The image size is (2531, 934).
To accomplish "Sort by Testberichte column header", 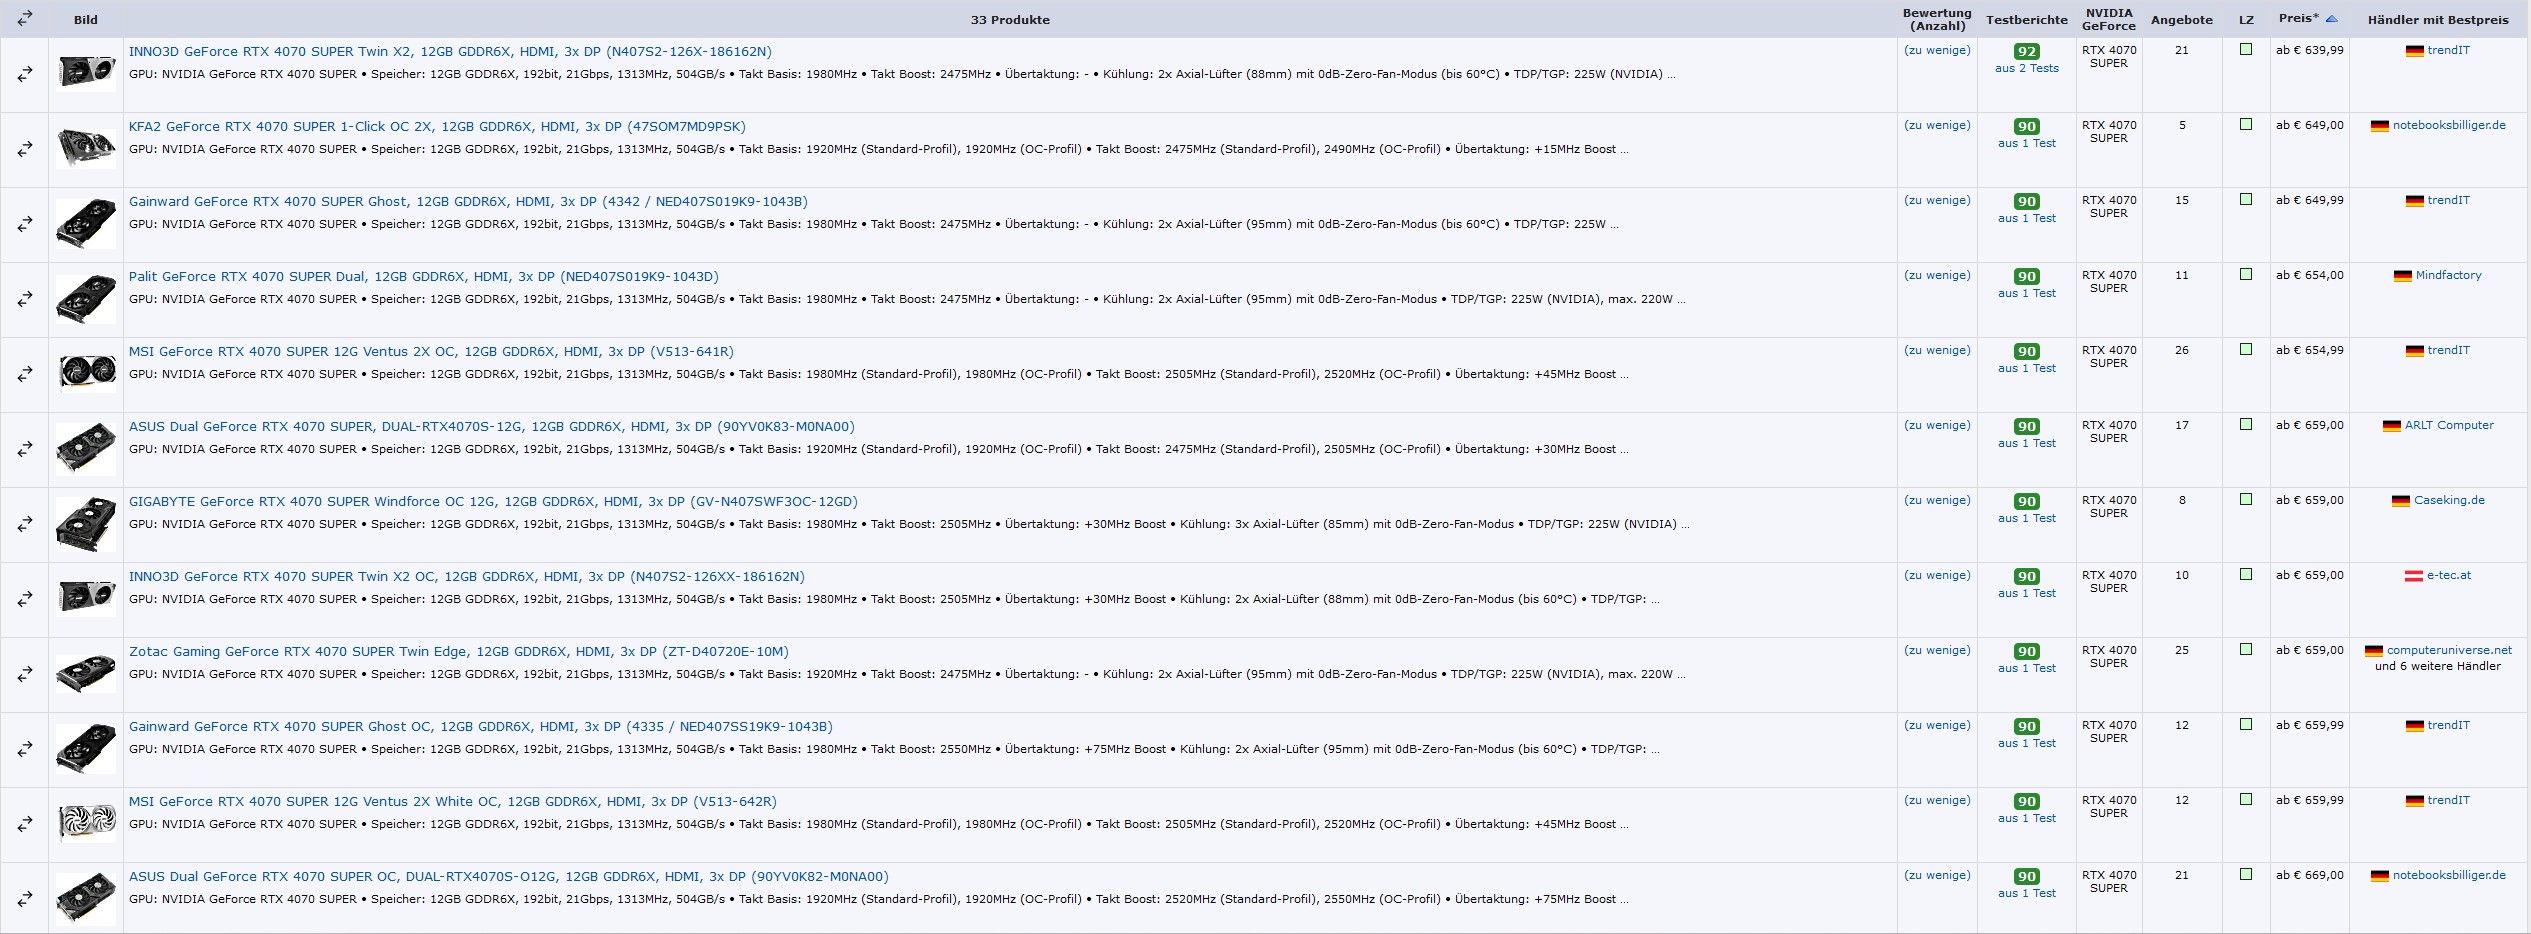I will (x=2026, y=19).
